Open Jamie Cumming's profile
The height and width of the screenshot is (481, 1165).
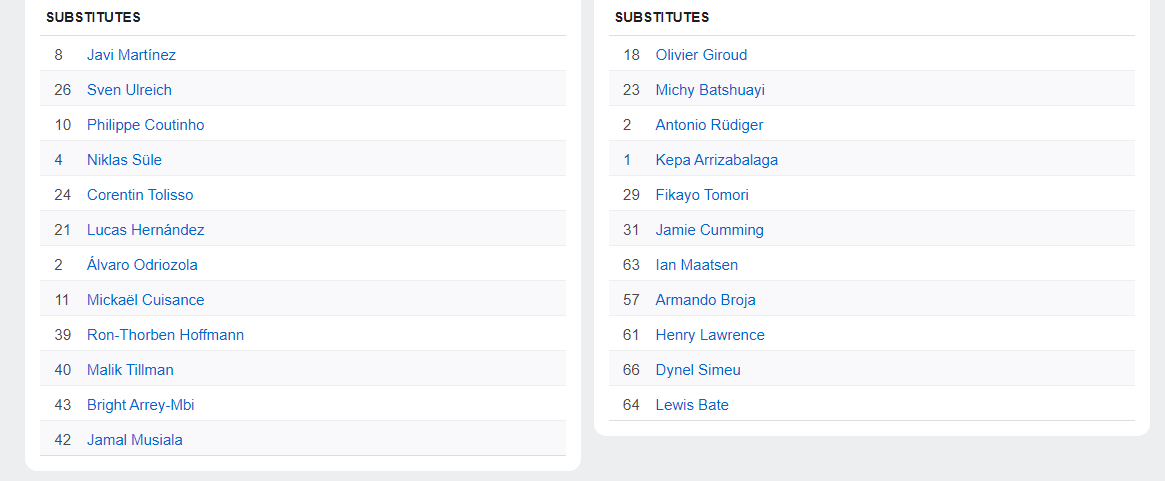[709, 230]
